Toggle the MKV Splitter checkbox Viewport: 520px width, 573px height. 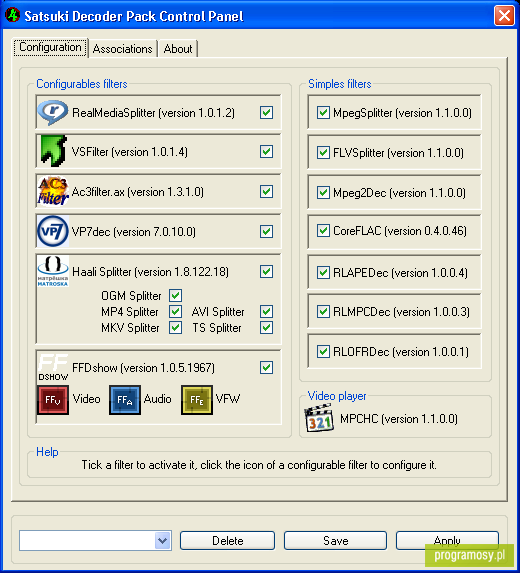[175, 327]
